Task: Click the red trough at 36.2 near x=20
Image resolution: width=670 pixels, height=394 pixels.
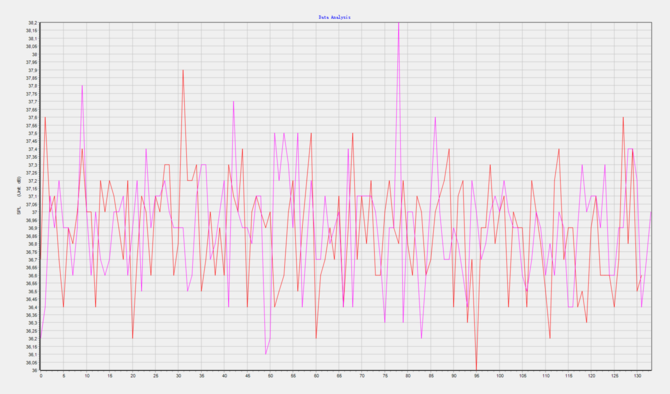Action: pyautogui.click(x=132, y=338)
